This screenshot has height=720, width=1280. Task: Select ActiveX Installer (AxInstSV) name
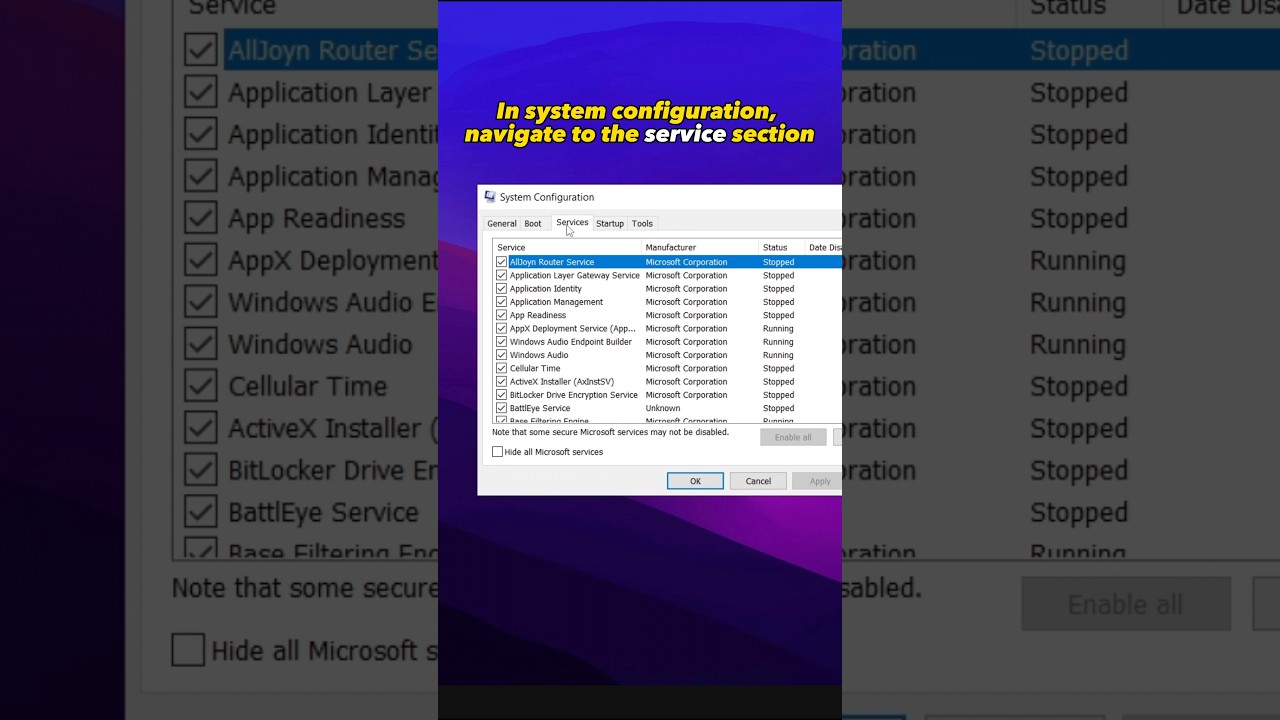562,382
